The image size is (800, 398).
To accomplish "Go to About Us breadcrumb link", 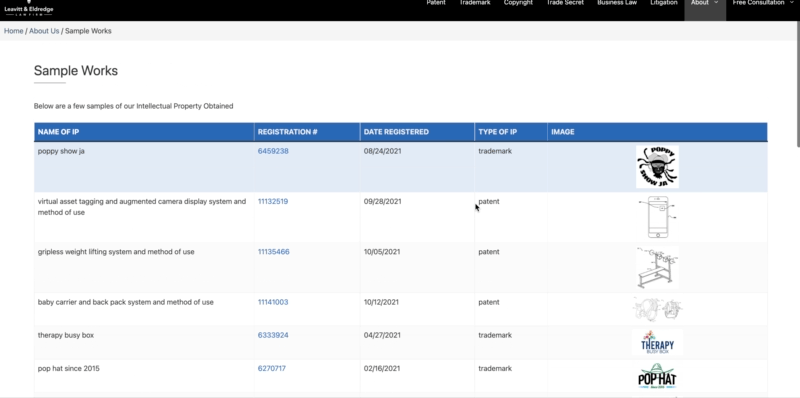I will [44, 31].
